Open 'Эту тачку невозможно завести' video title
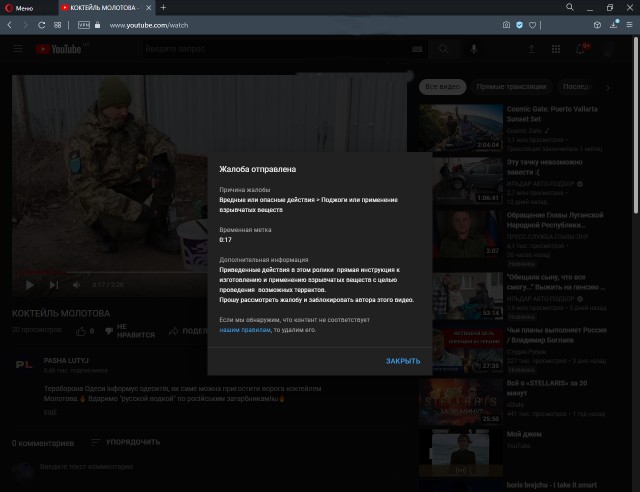 (544, 167)
